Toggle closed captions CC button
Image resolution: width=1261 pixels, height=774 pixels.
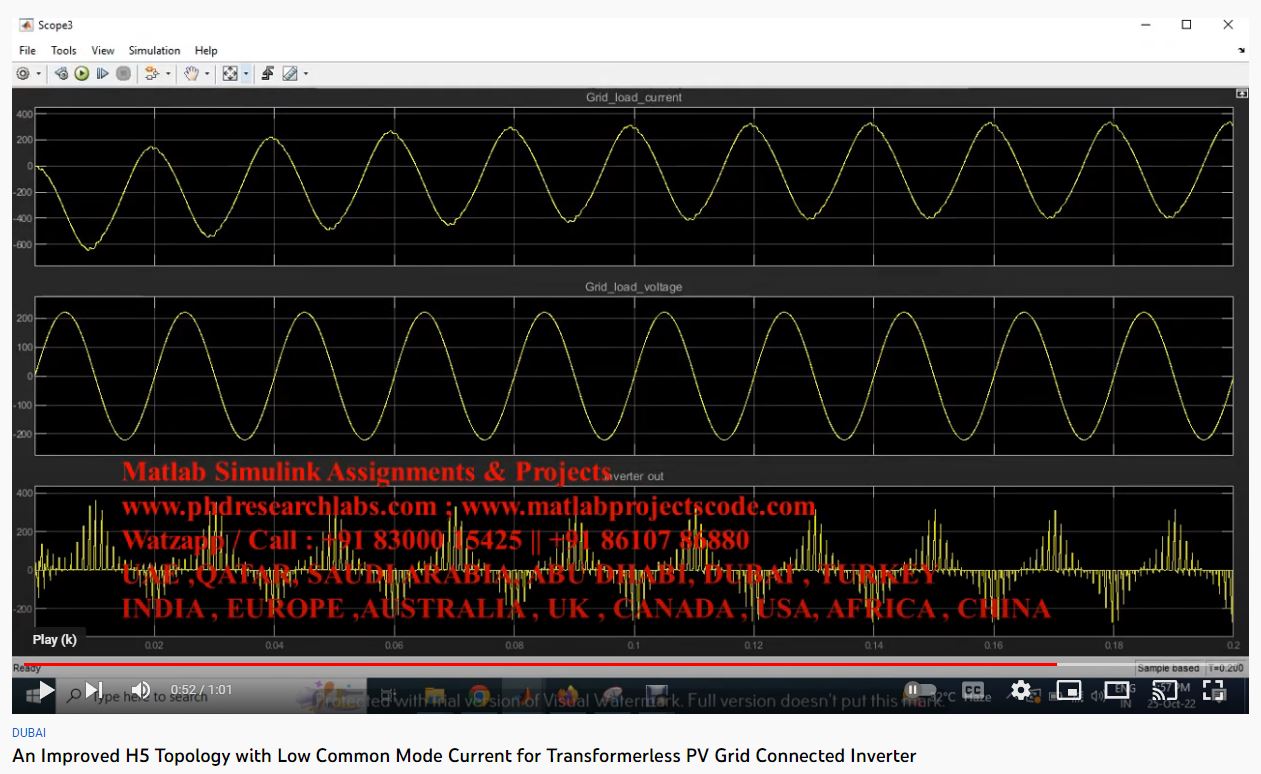coord(972,690)
